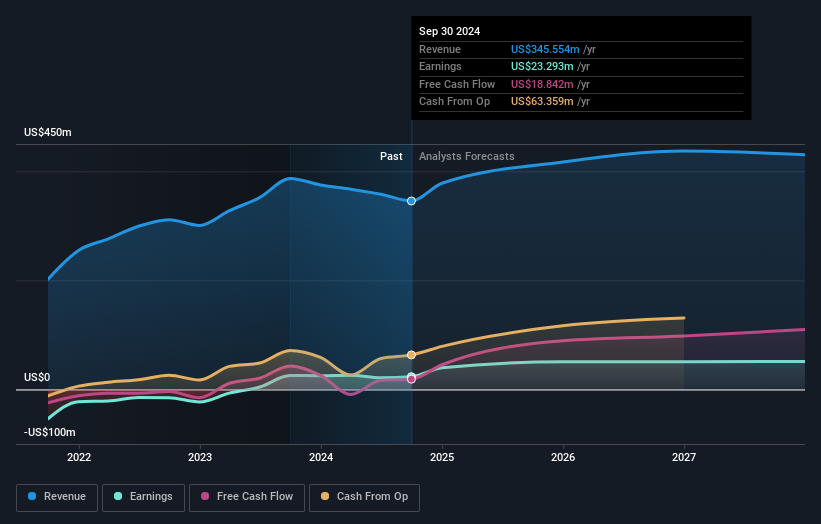
Task: Toggle the Cash From Op legend button
Action: 364,497
